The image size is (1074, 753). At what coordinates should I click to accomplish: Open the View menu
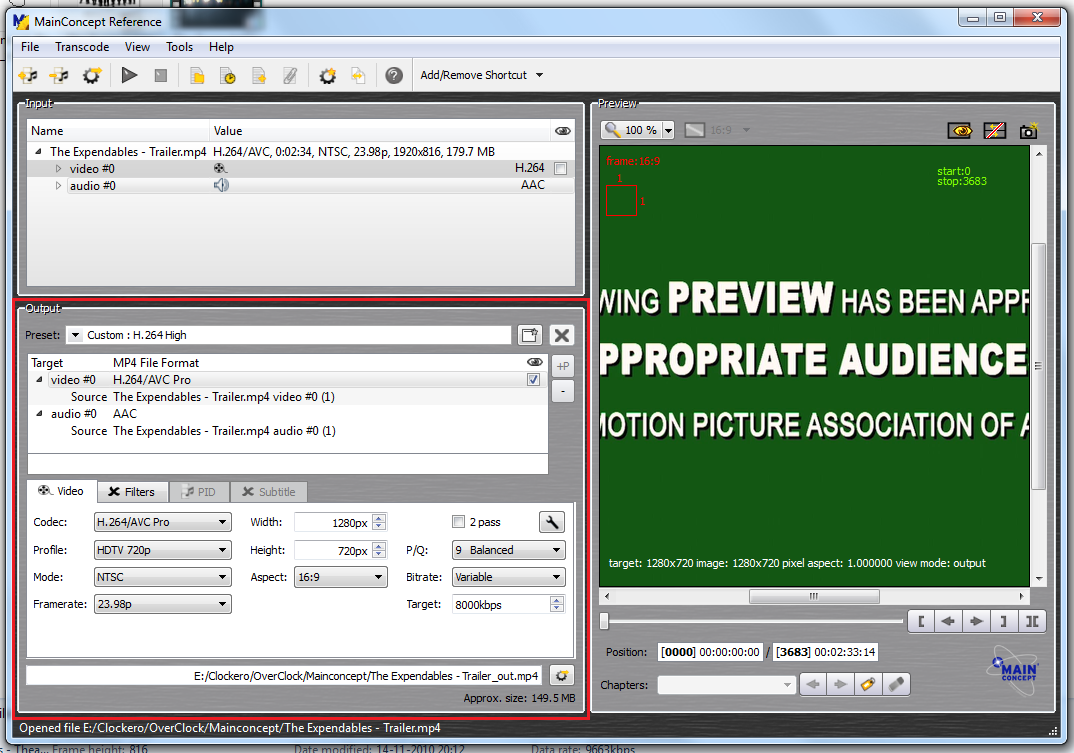pos(137,47)
